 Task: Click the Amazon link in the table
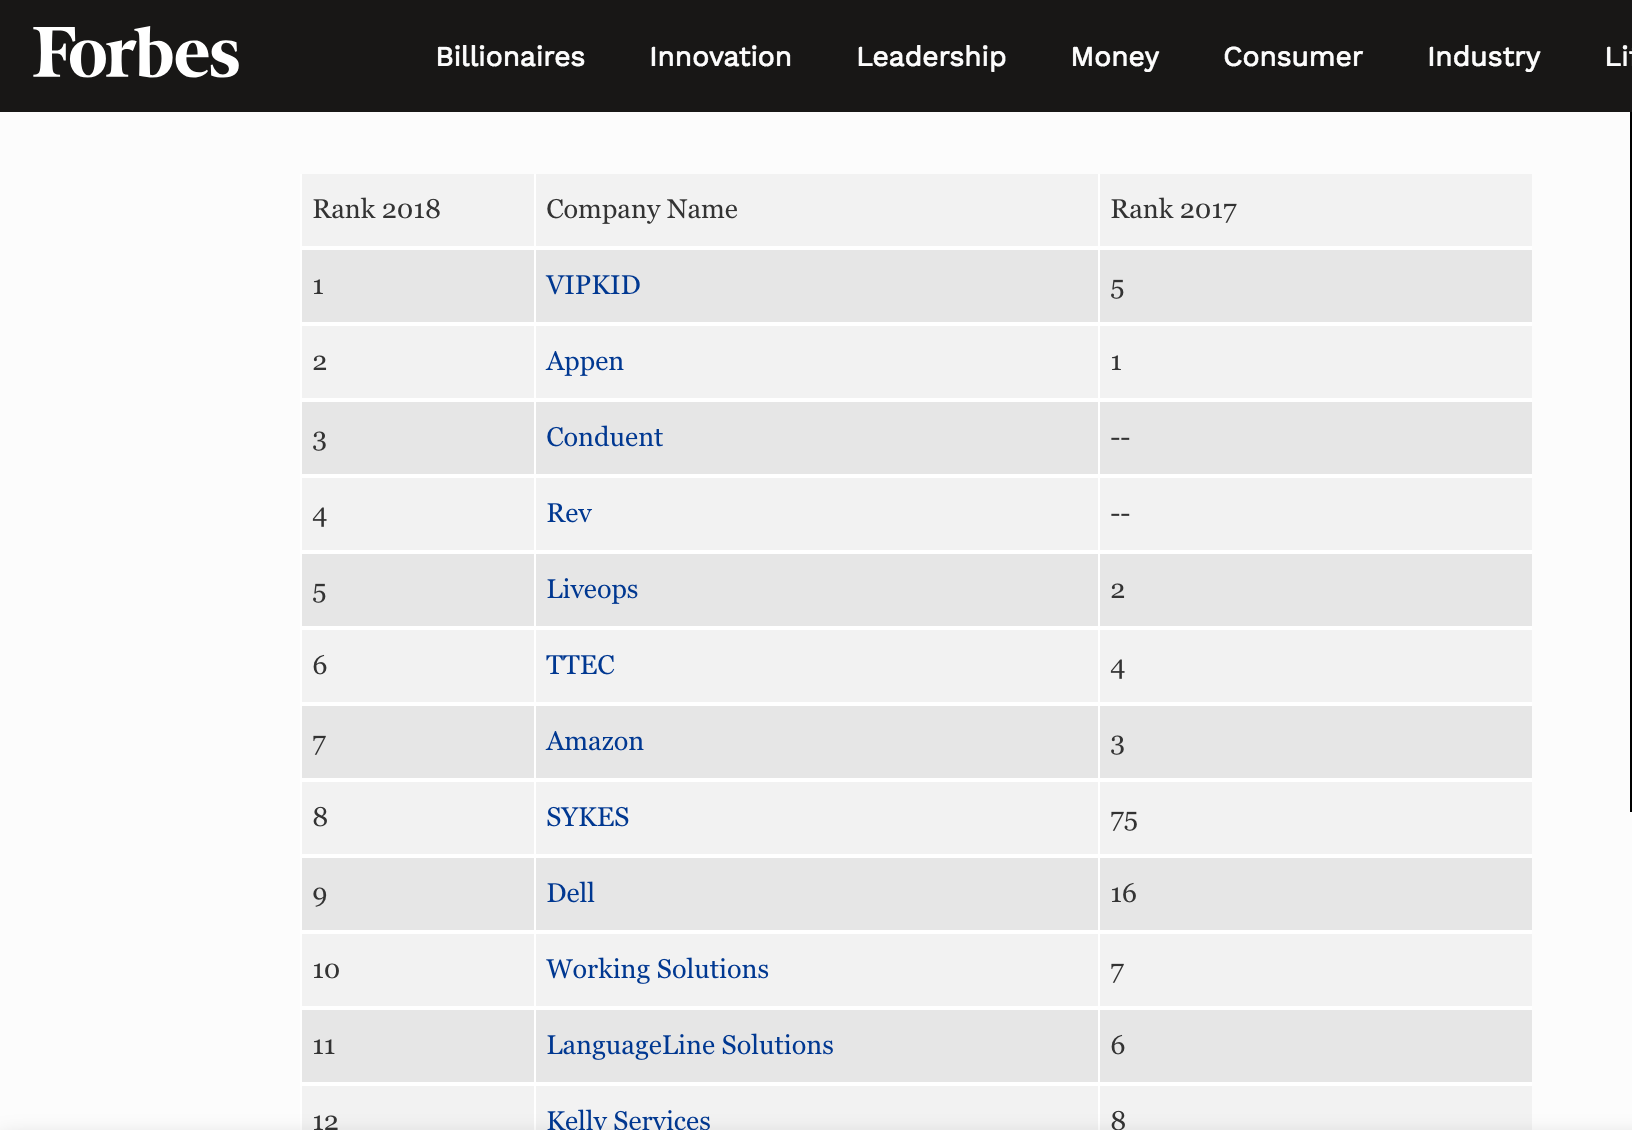click(595, 741)
